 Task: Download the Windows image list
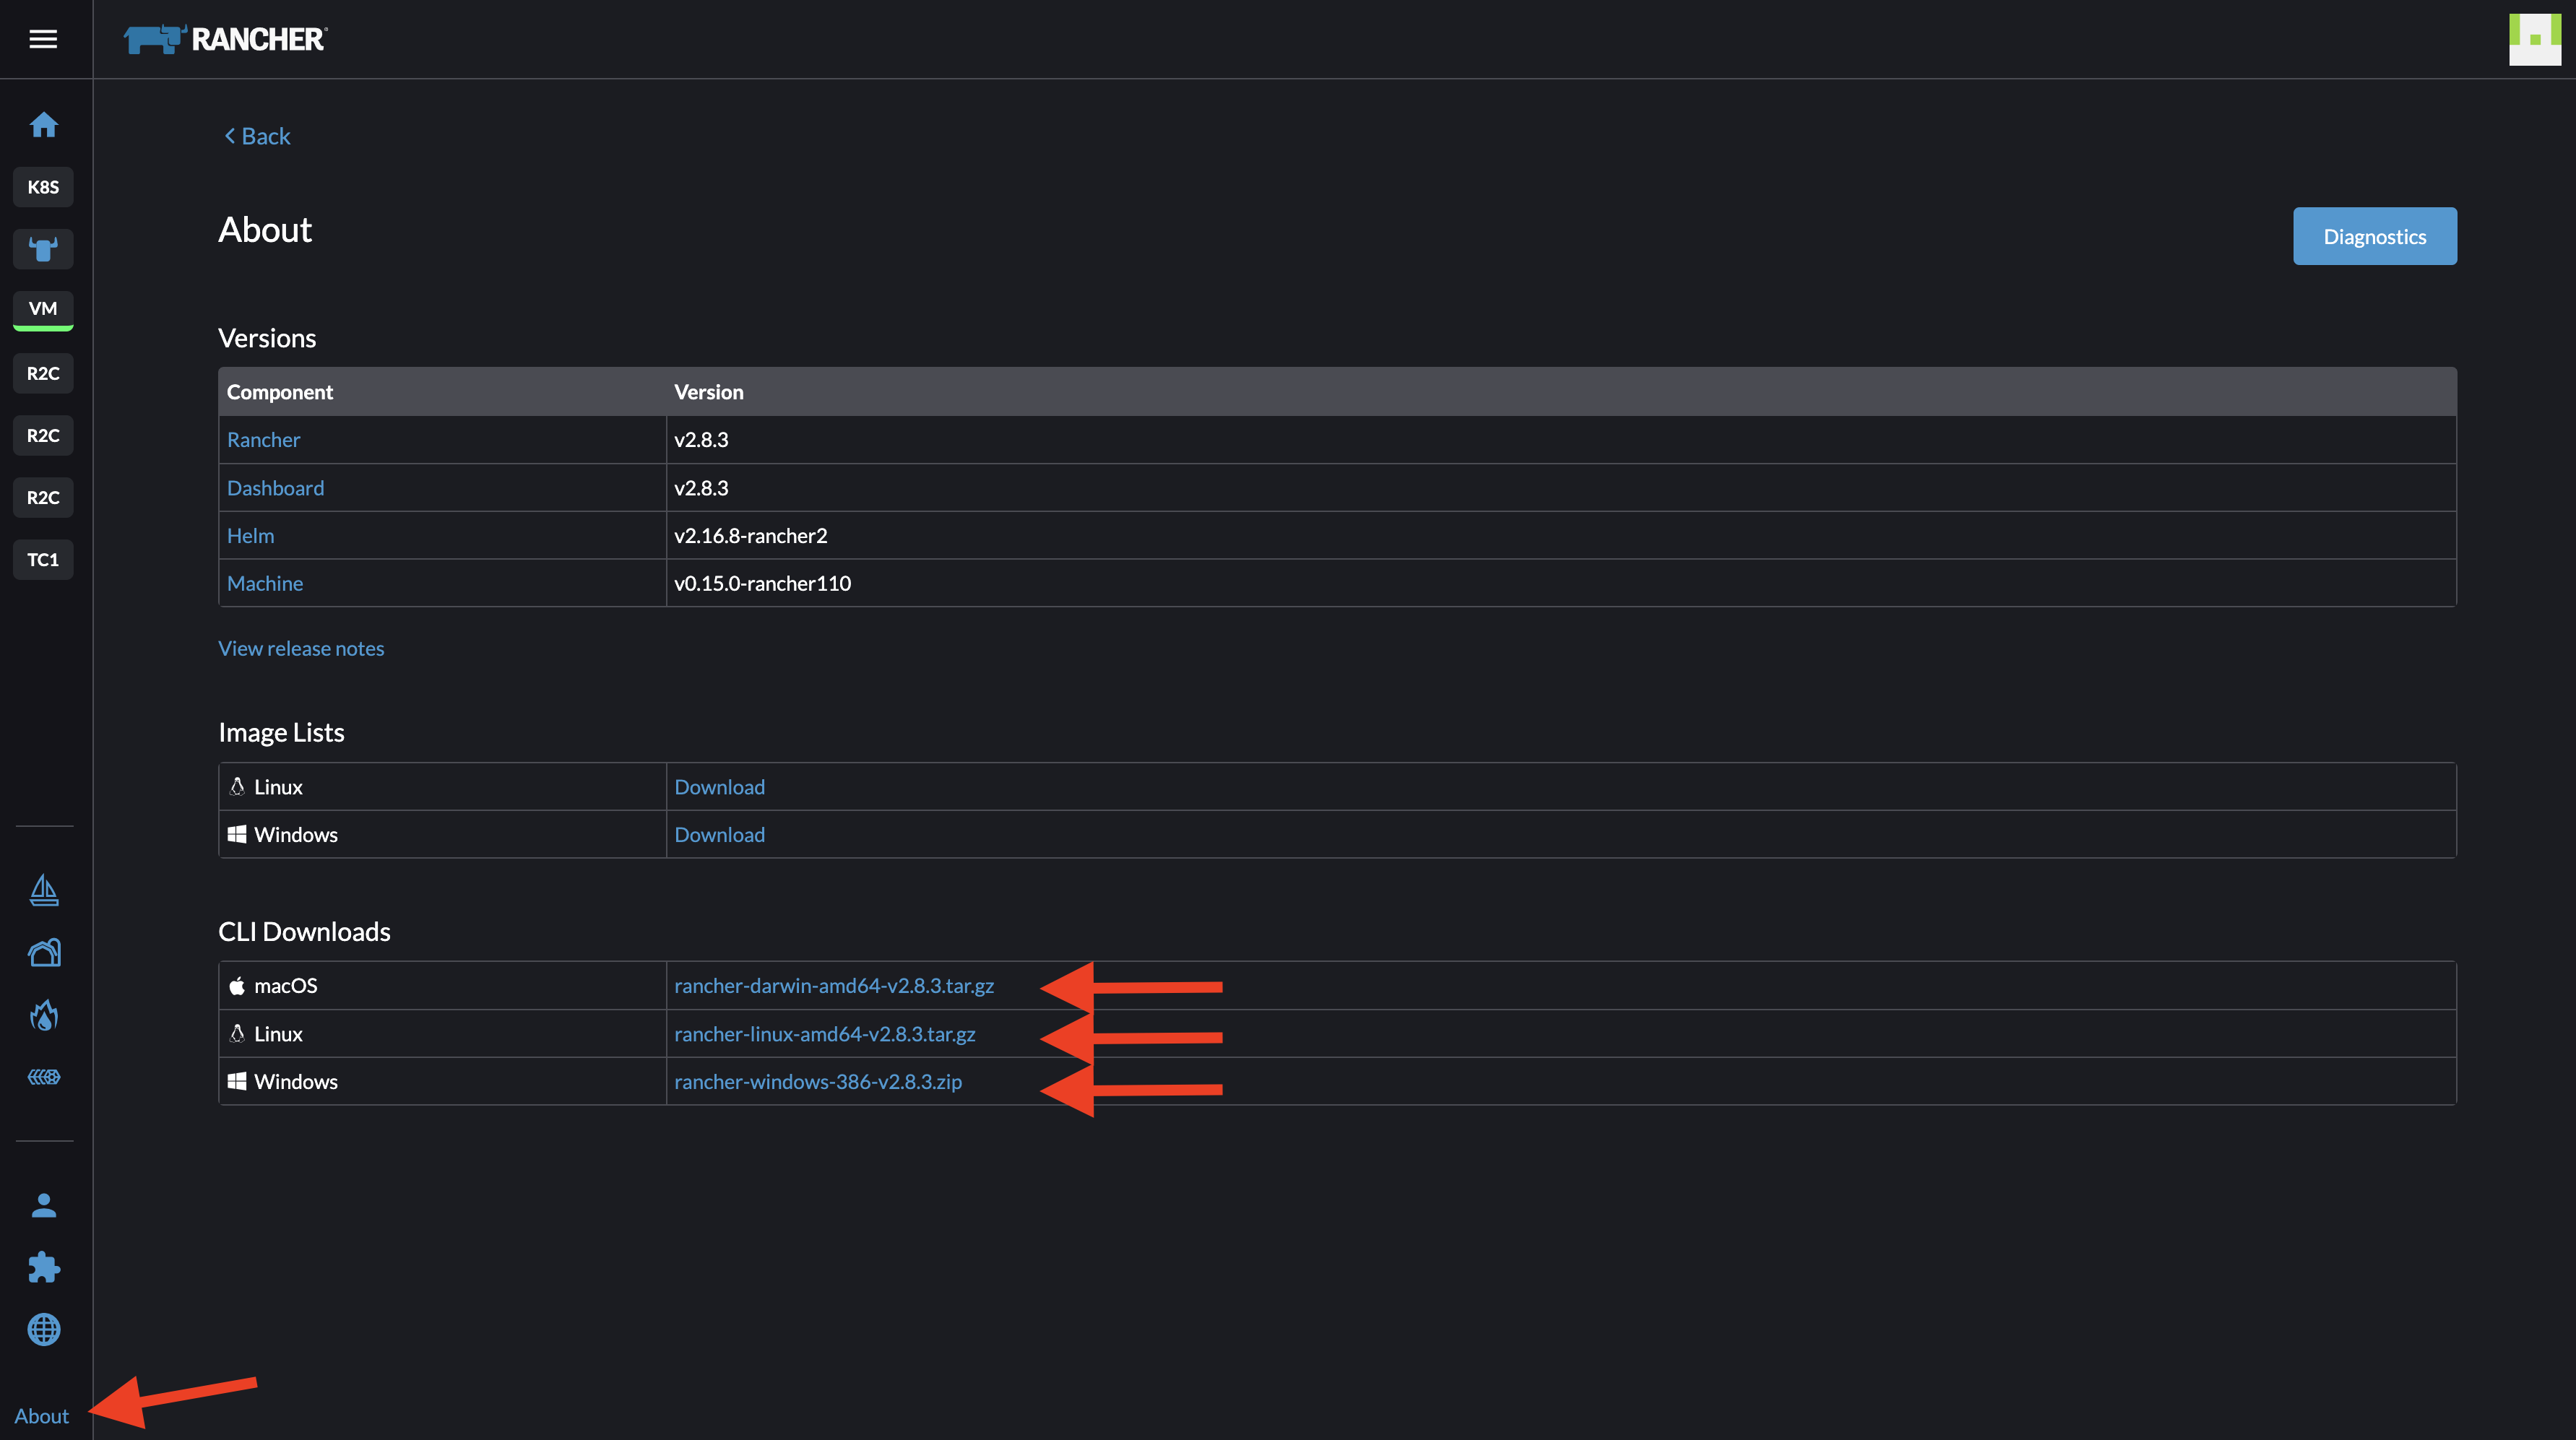pos(719,835)
